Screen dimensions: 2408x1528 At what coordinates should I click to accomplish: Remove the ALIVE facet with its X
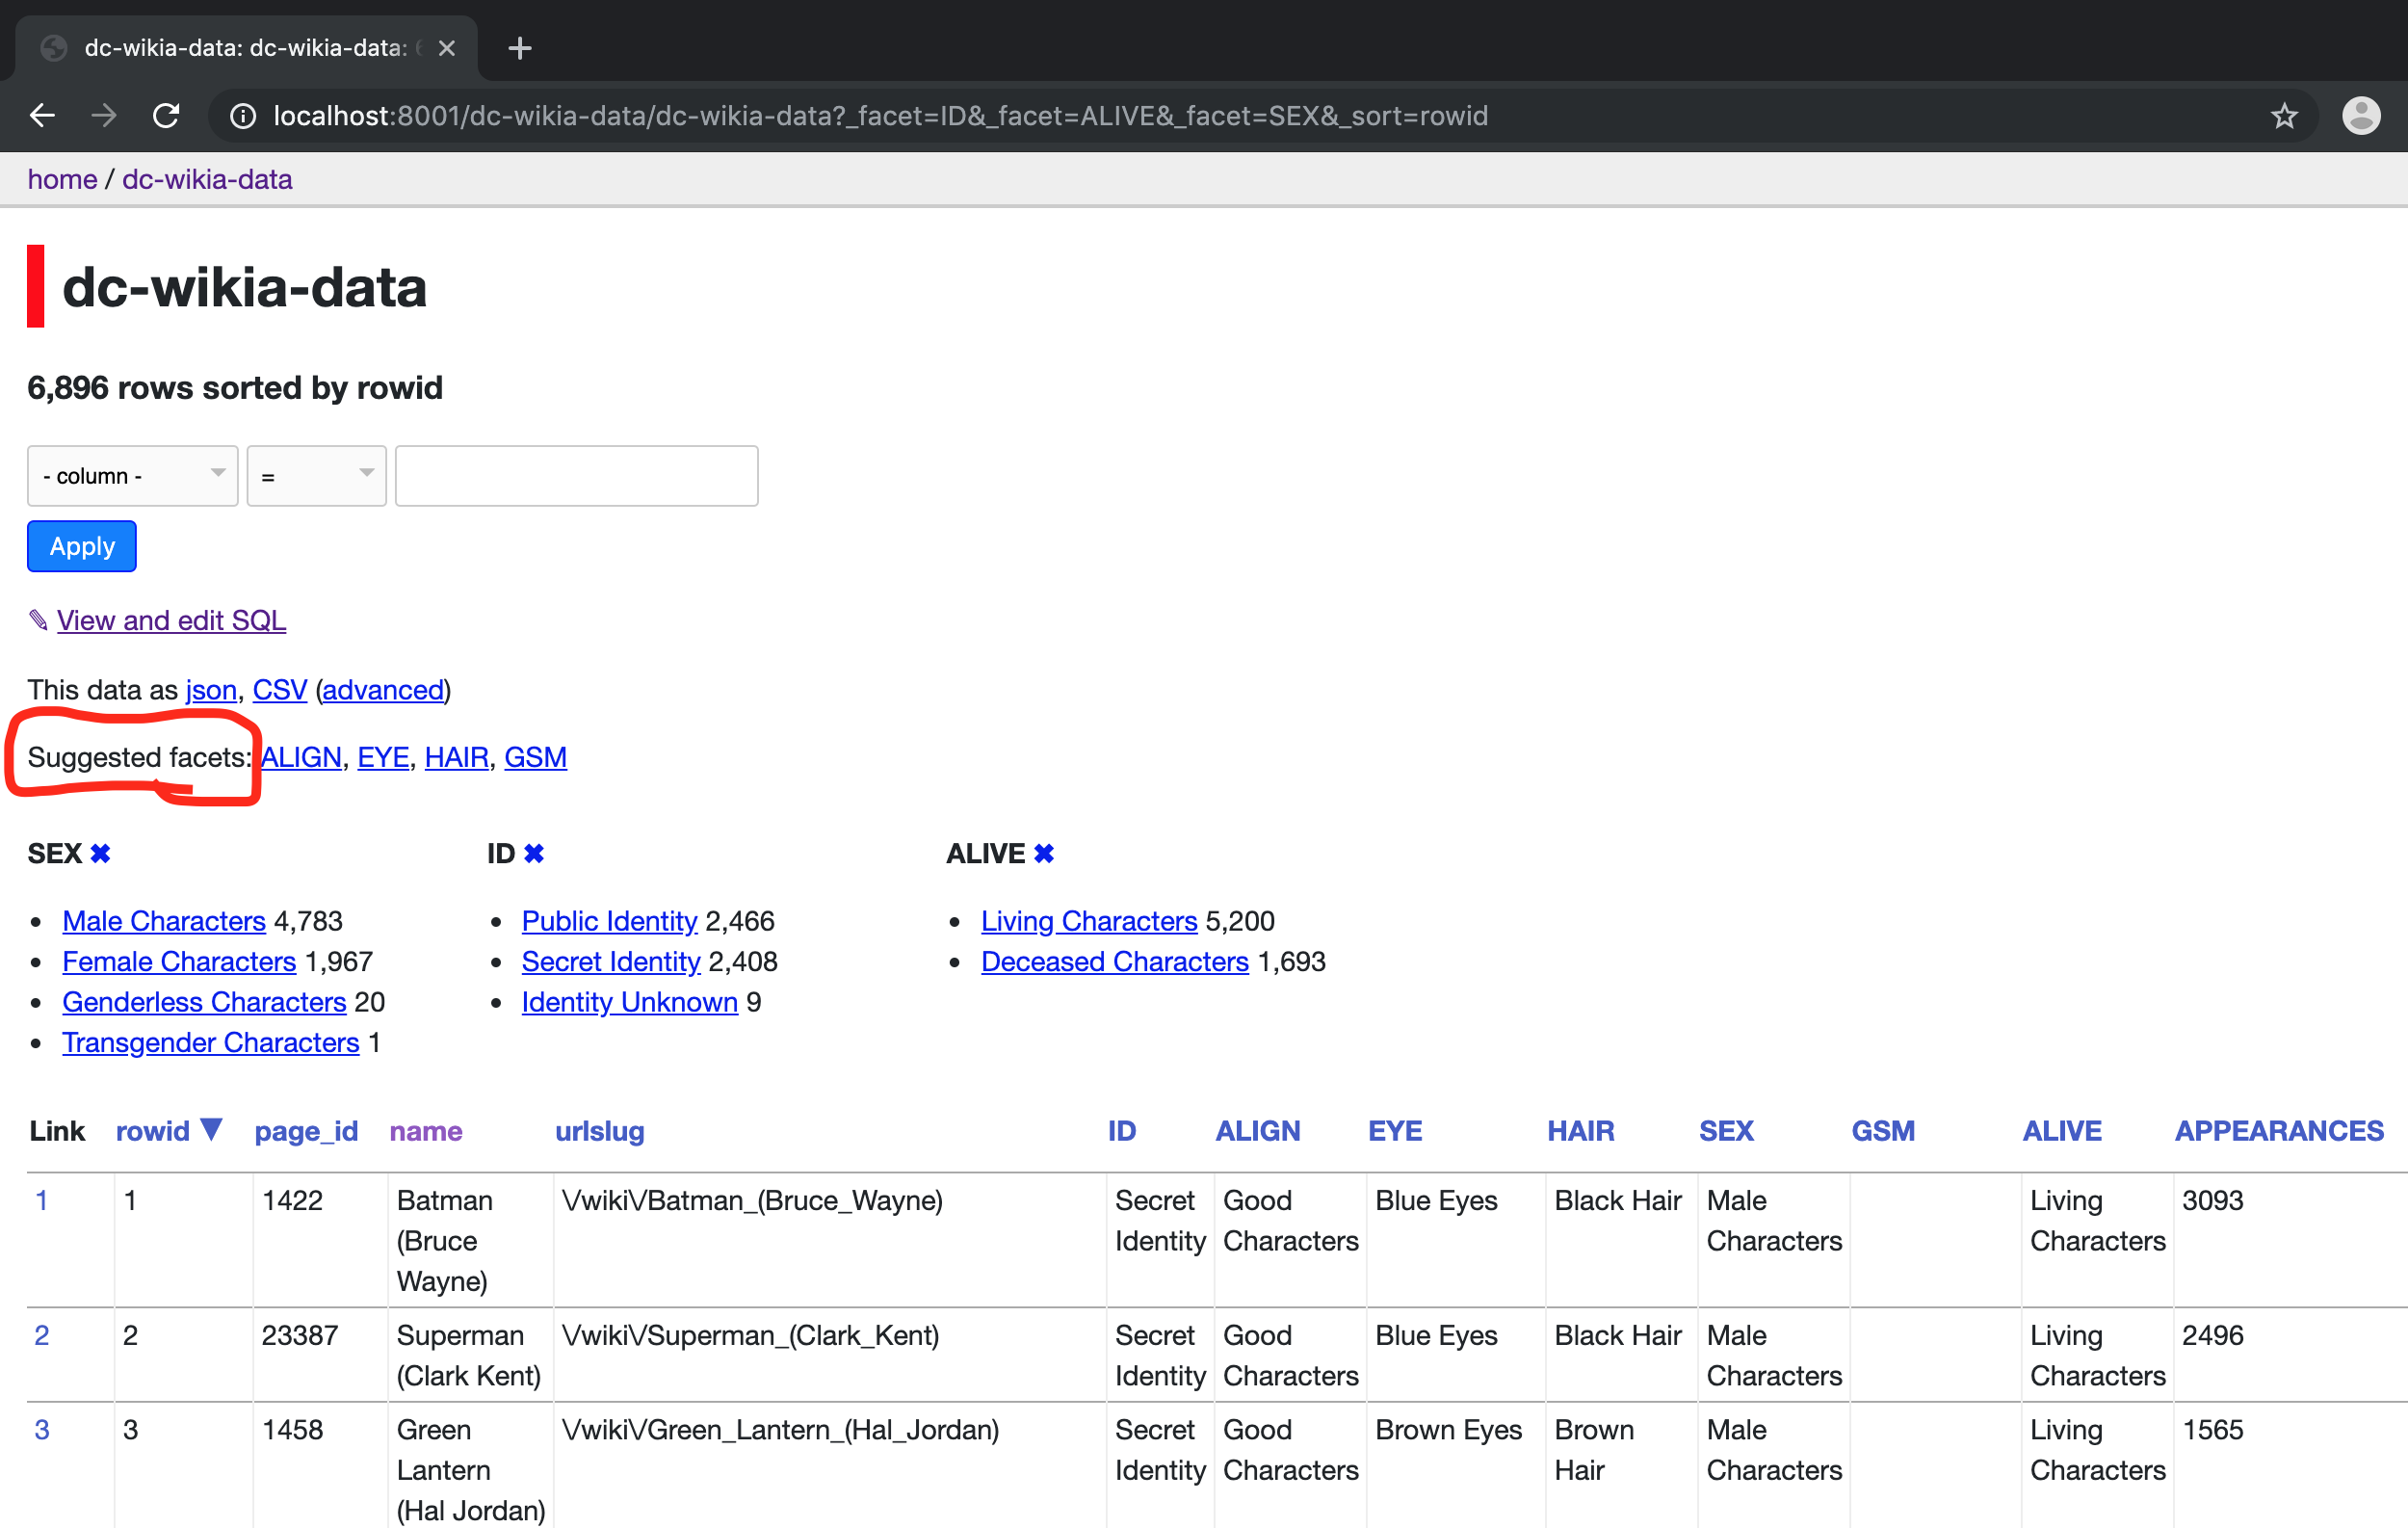tap(1044, 853)
